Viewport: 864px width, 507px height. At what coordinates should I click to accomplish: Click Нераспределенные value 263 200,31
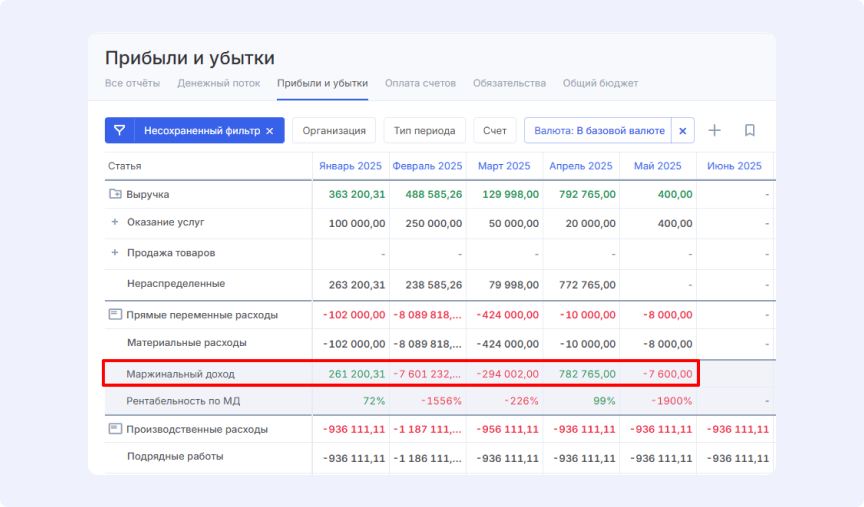click(x=357, y=285)
